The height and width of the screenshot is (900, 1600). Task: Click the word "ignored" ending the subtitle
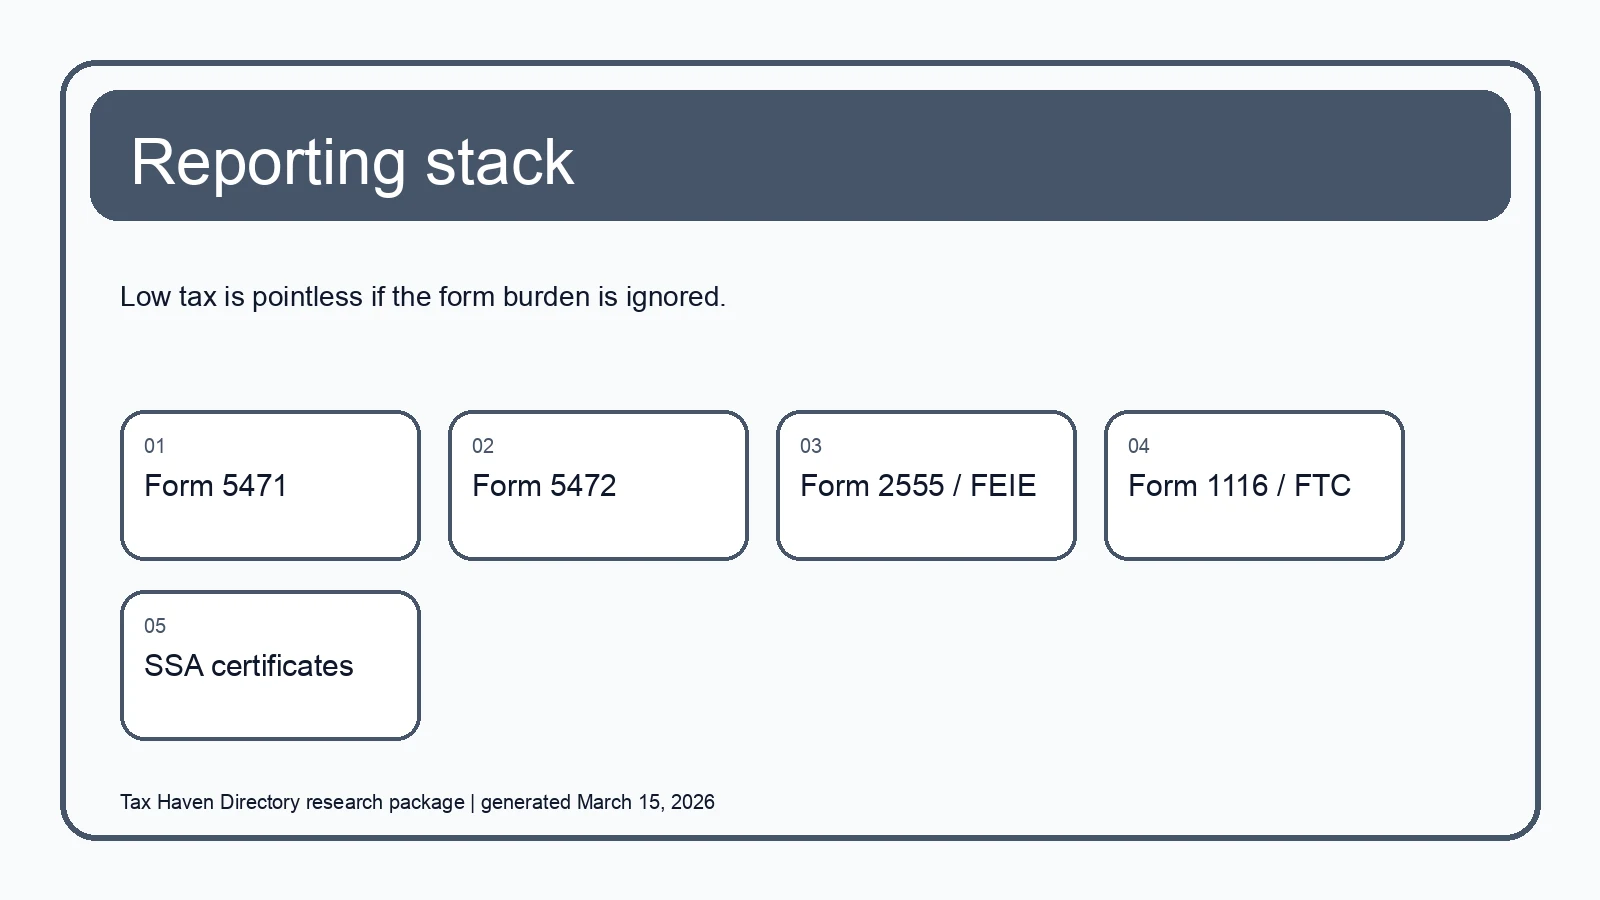(x=673, y=297)
